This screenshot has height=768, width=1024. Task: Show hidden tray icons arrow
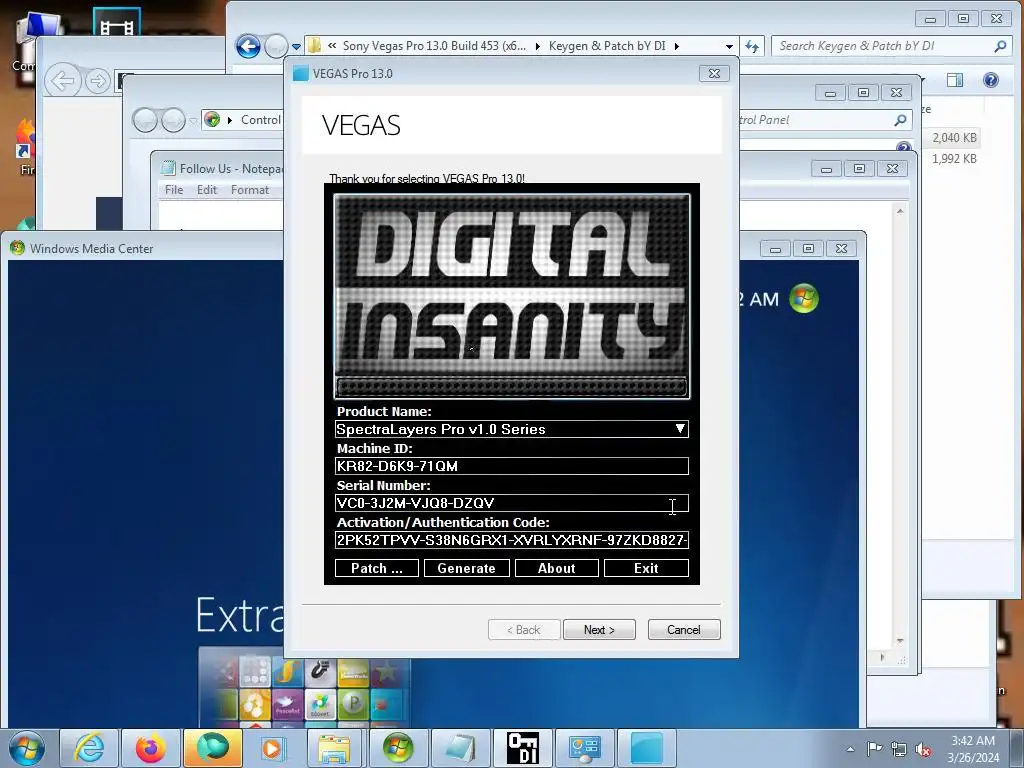point(850,749)
